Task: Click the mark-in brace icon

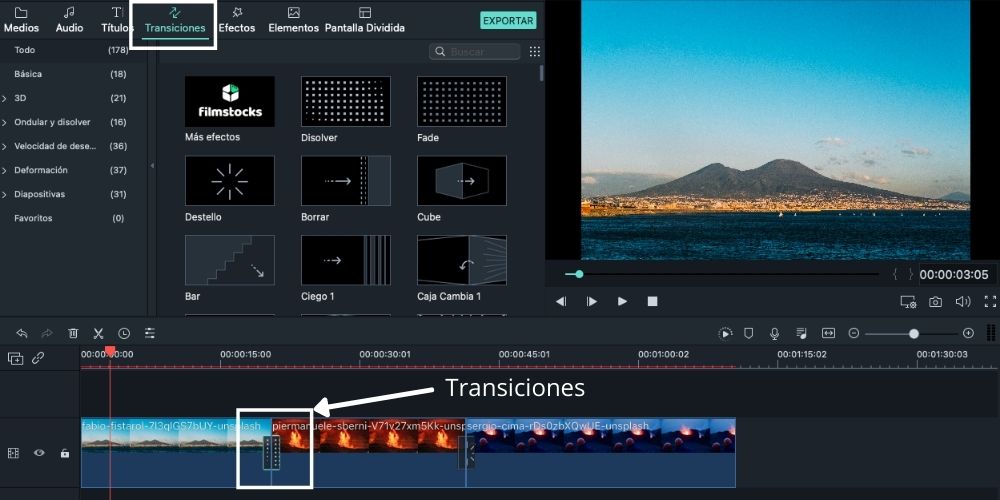Action: [x=895, y=274]
